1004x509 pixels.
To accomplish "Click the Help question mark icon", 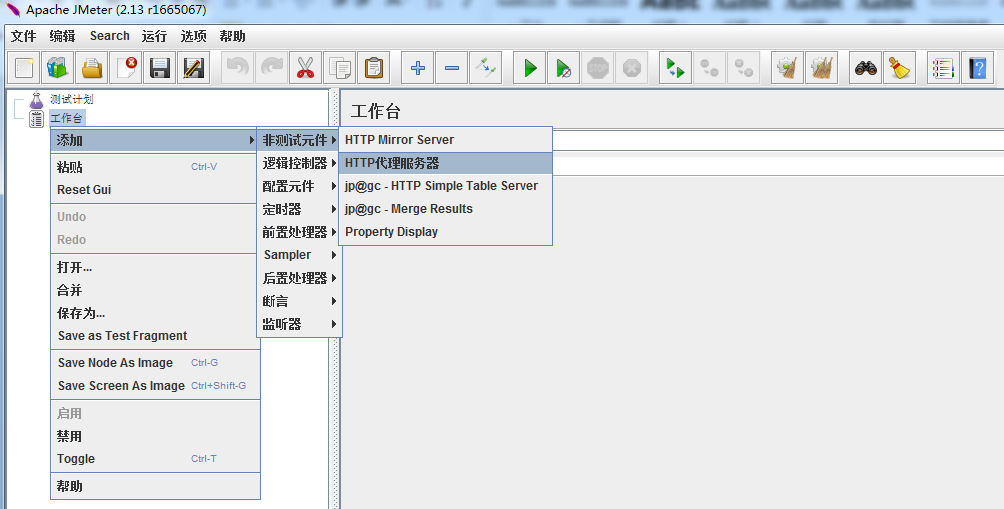I will tap(978, 68).
